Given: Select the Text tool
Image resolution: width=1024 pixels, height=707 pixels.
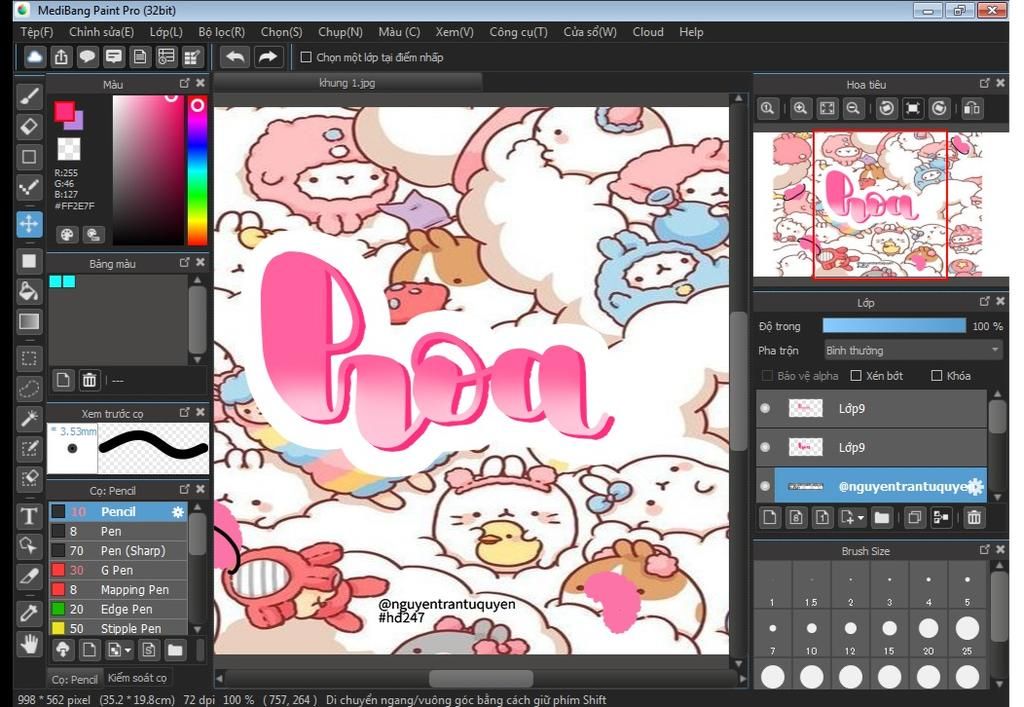Looking at the screenshot, I should point(29,516).
